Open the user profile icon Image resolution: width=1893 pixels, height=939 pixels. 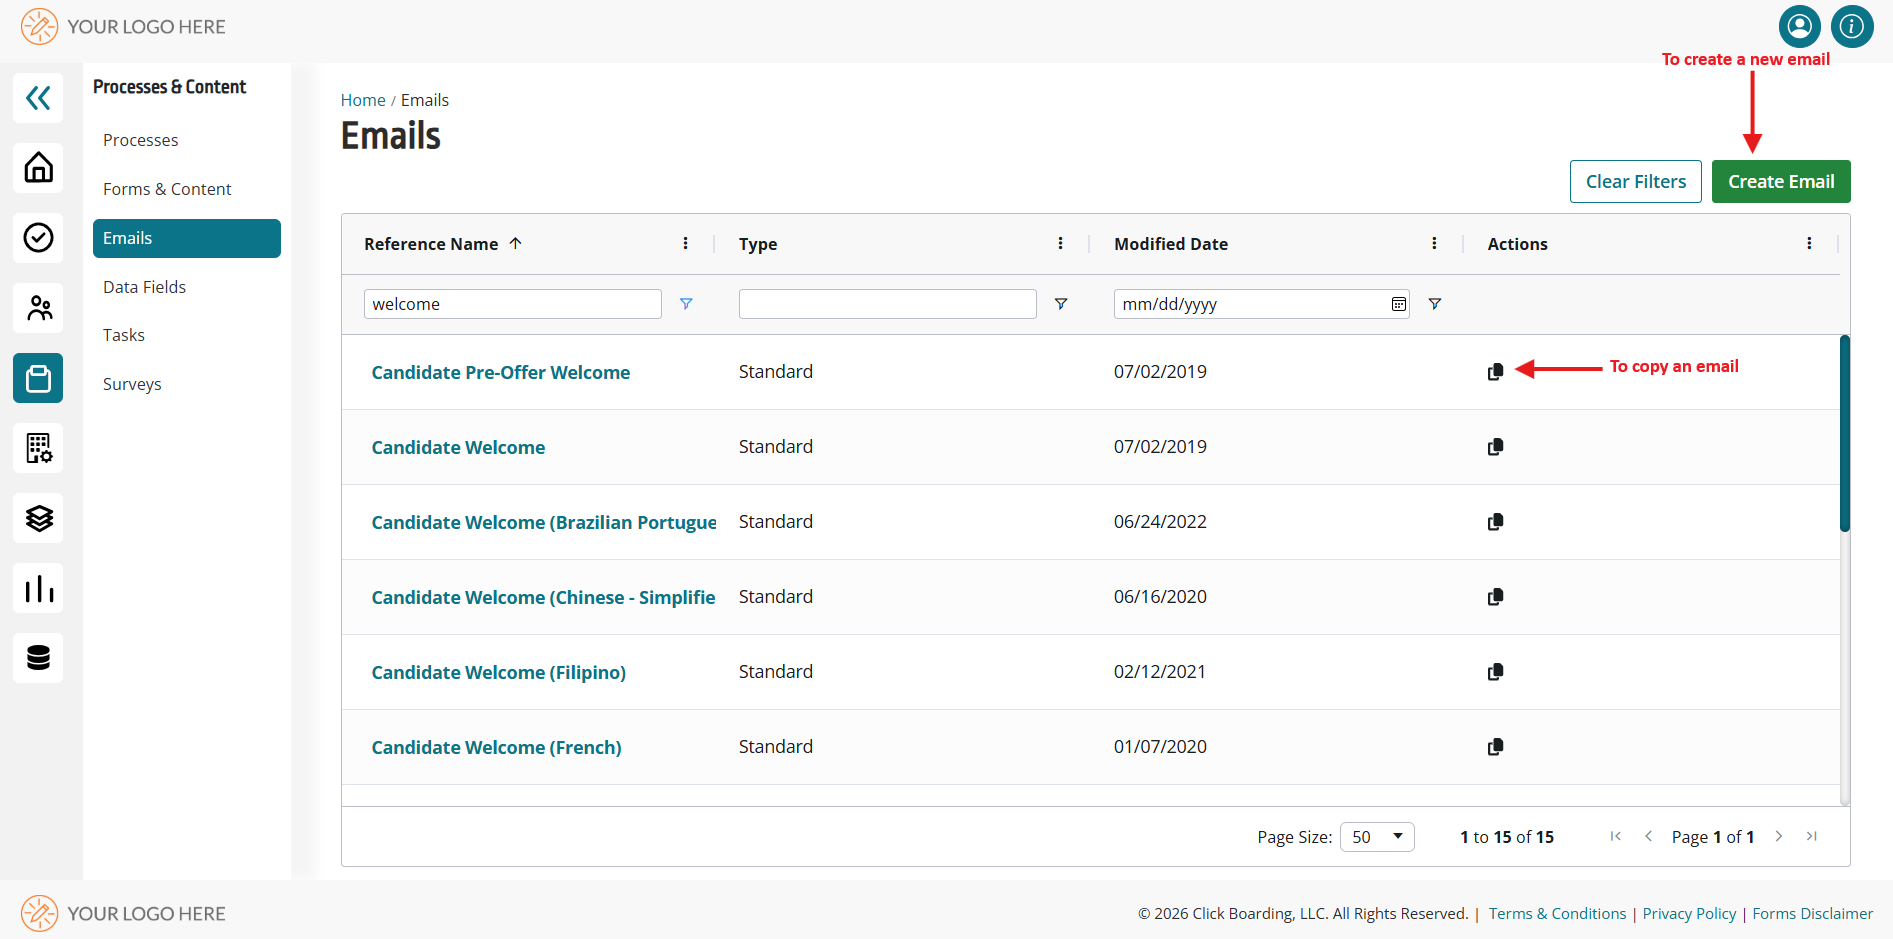1799,26
